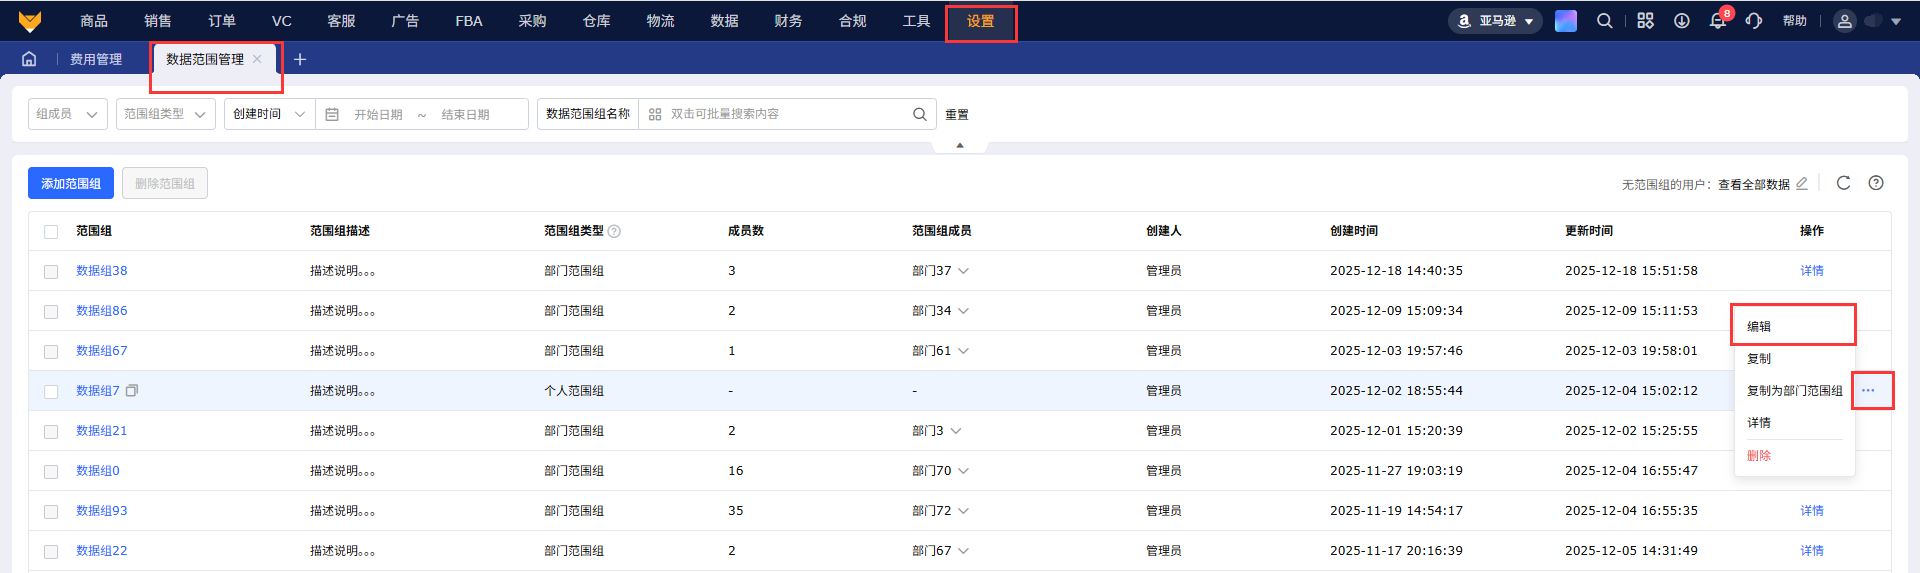Open the 广告 top menu
The width and height of the screenshot is (1920, 573).
[405, 21]
